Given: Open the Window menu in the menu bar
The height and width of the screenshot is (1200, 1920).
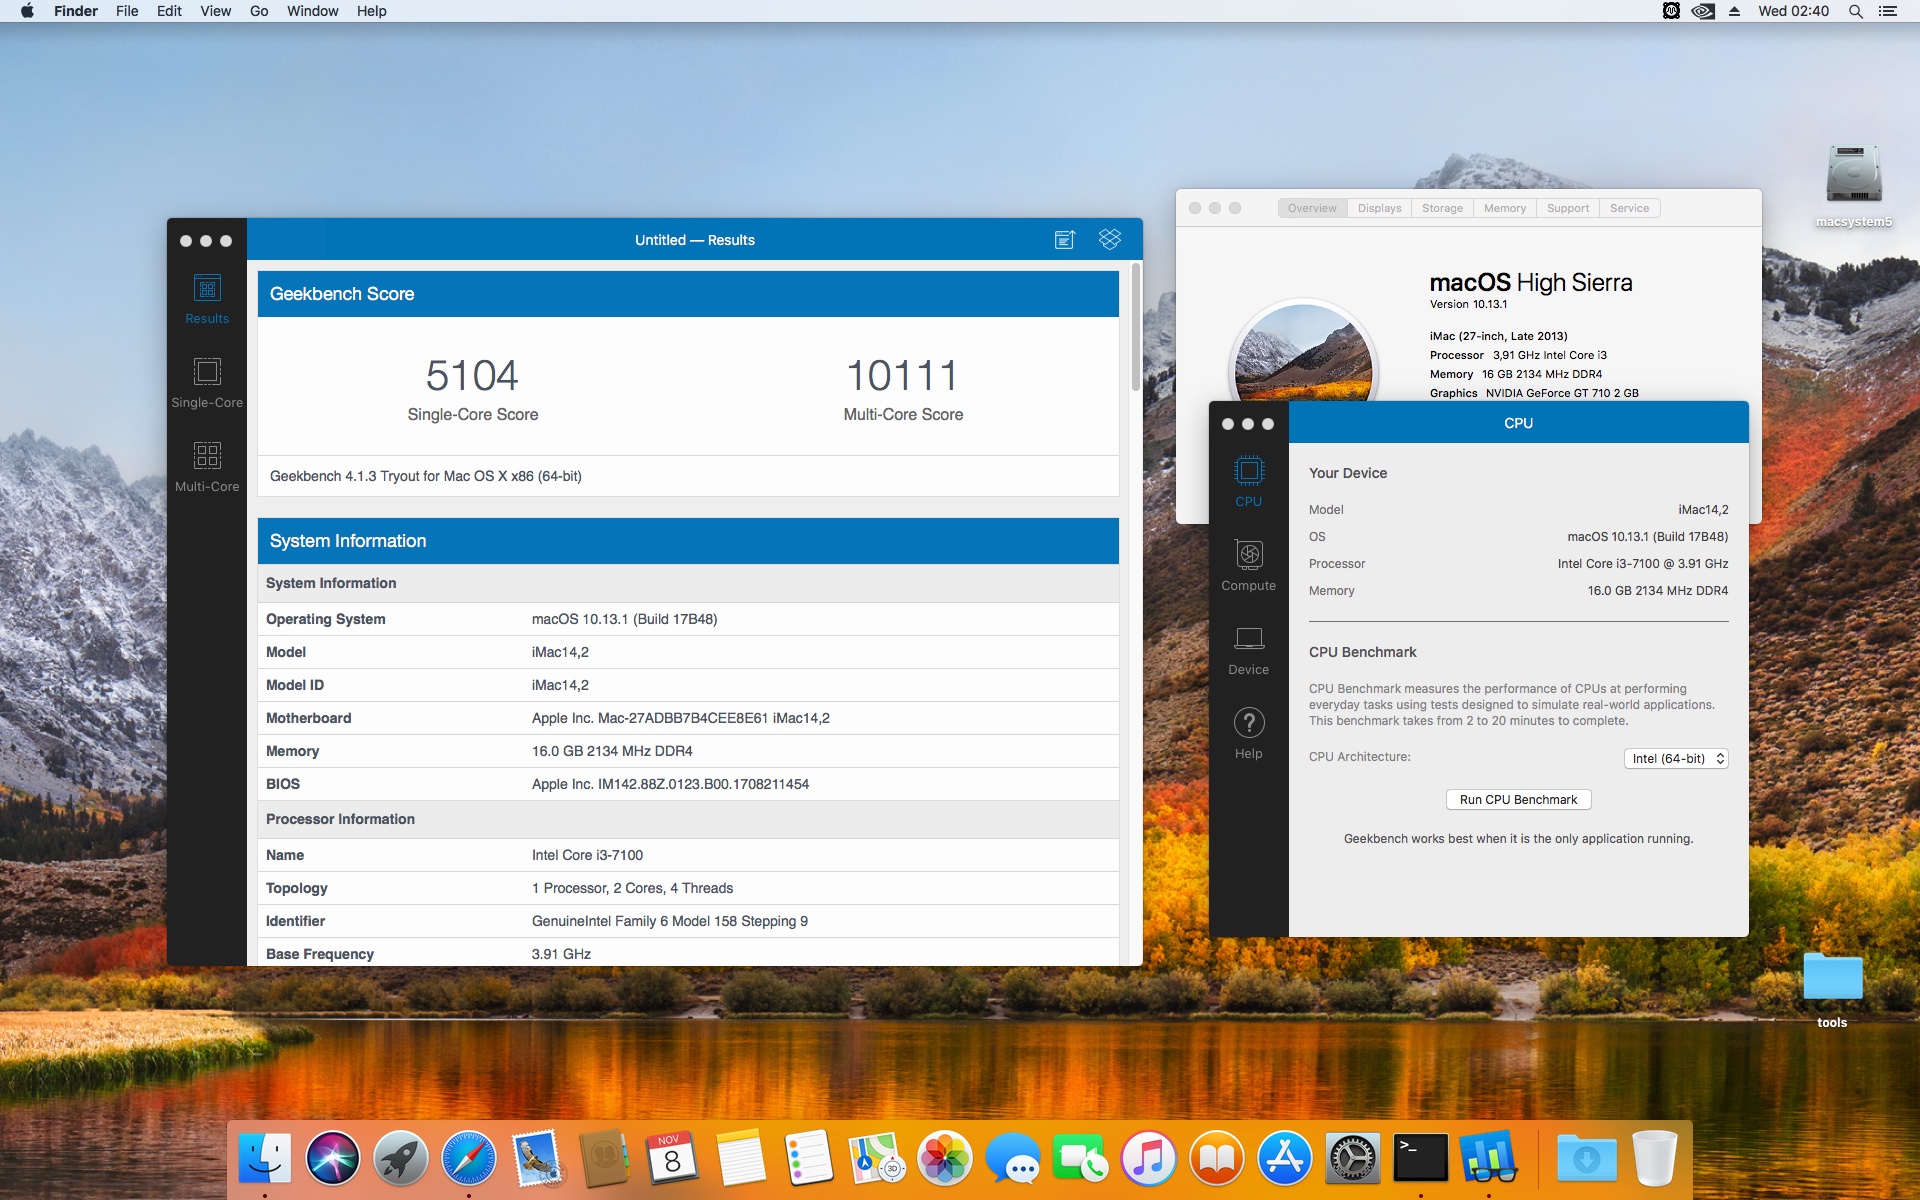Looking at the screenshot, I should pos(312,11).
